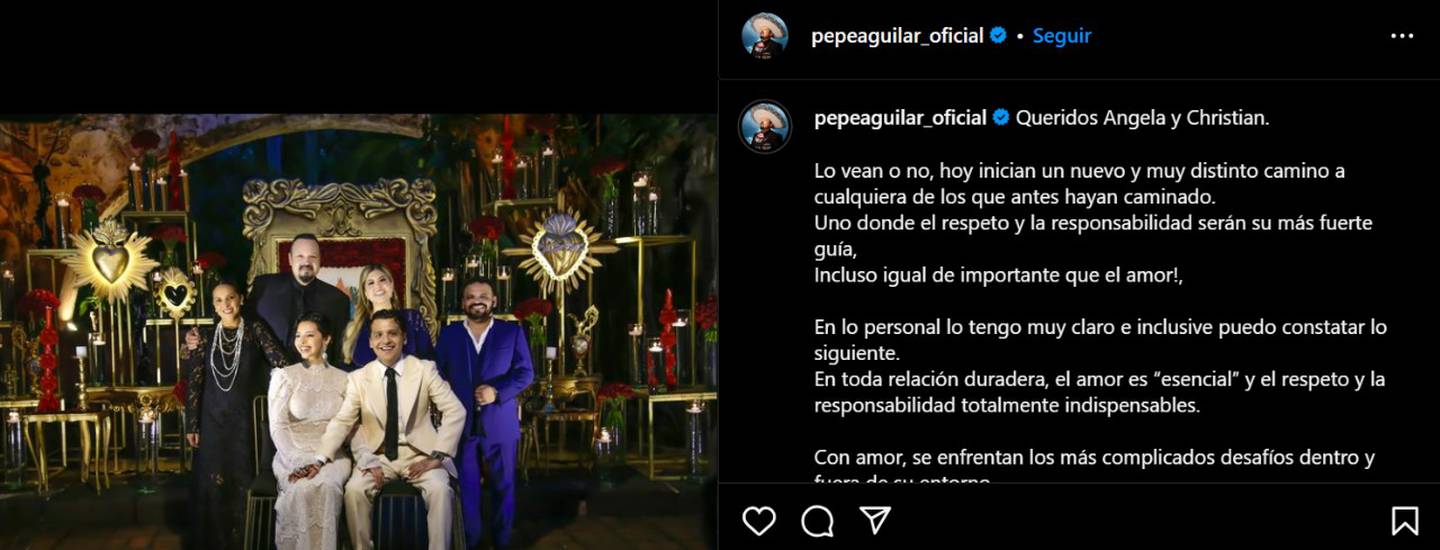The image size is (1440, 550).
Task: Open the three-dot more options menu
Action: coord(1402,36)
